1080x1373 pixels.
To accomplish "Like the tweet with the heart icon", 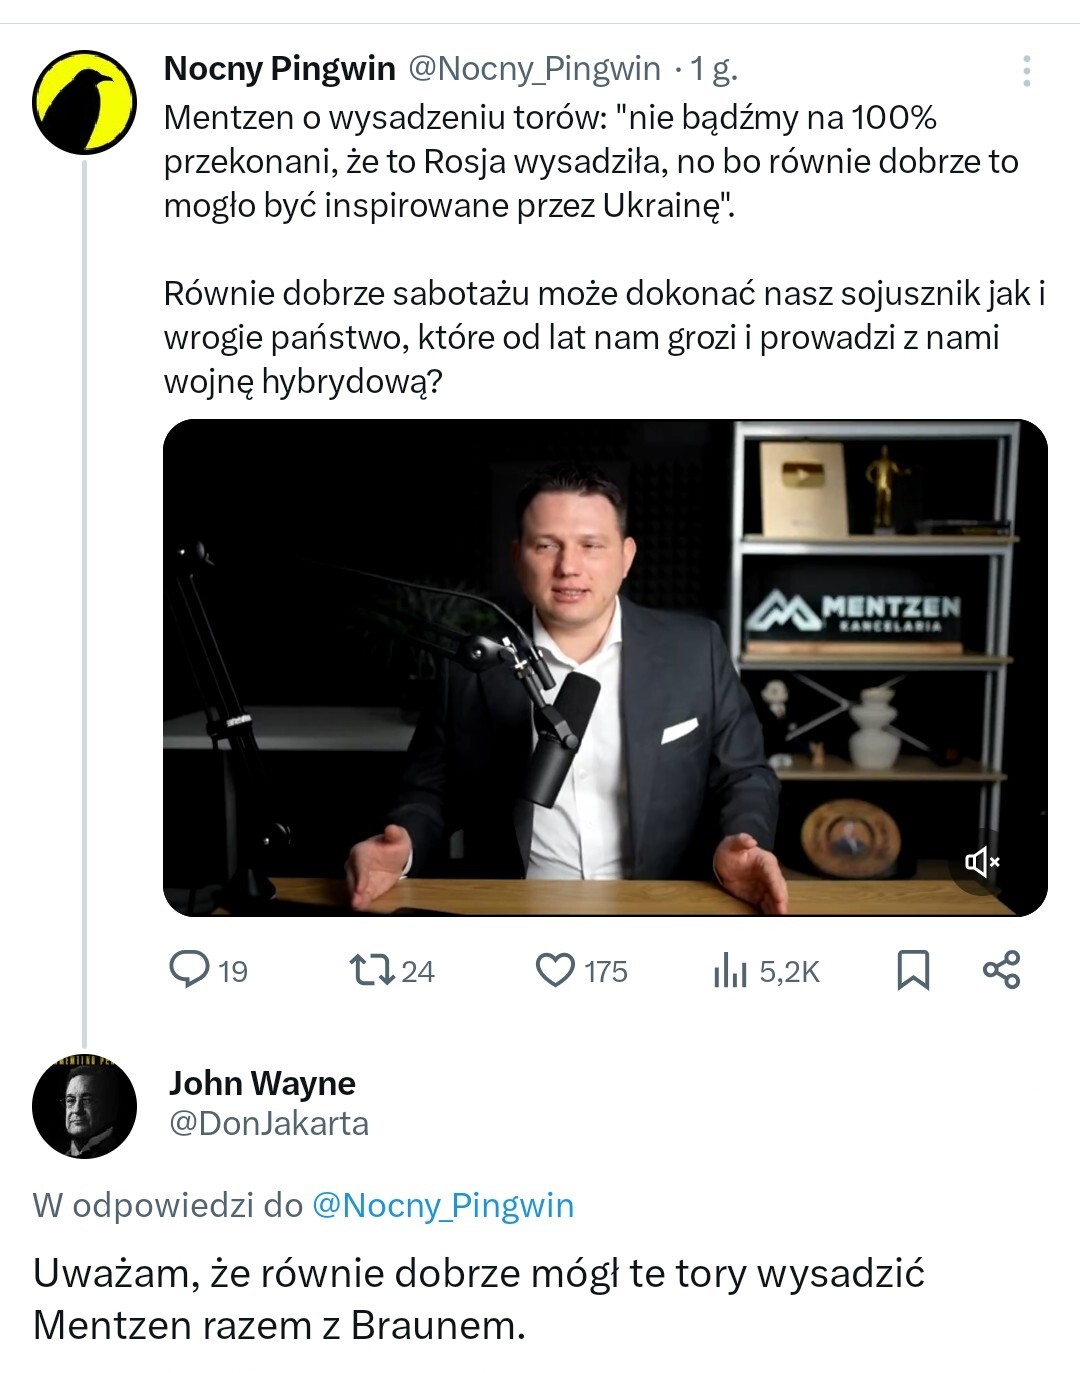I will [x=555, y=969].
